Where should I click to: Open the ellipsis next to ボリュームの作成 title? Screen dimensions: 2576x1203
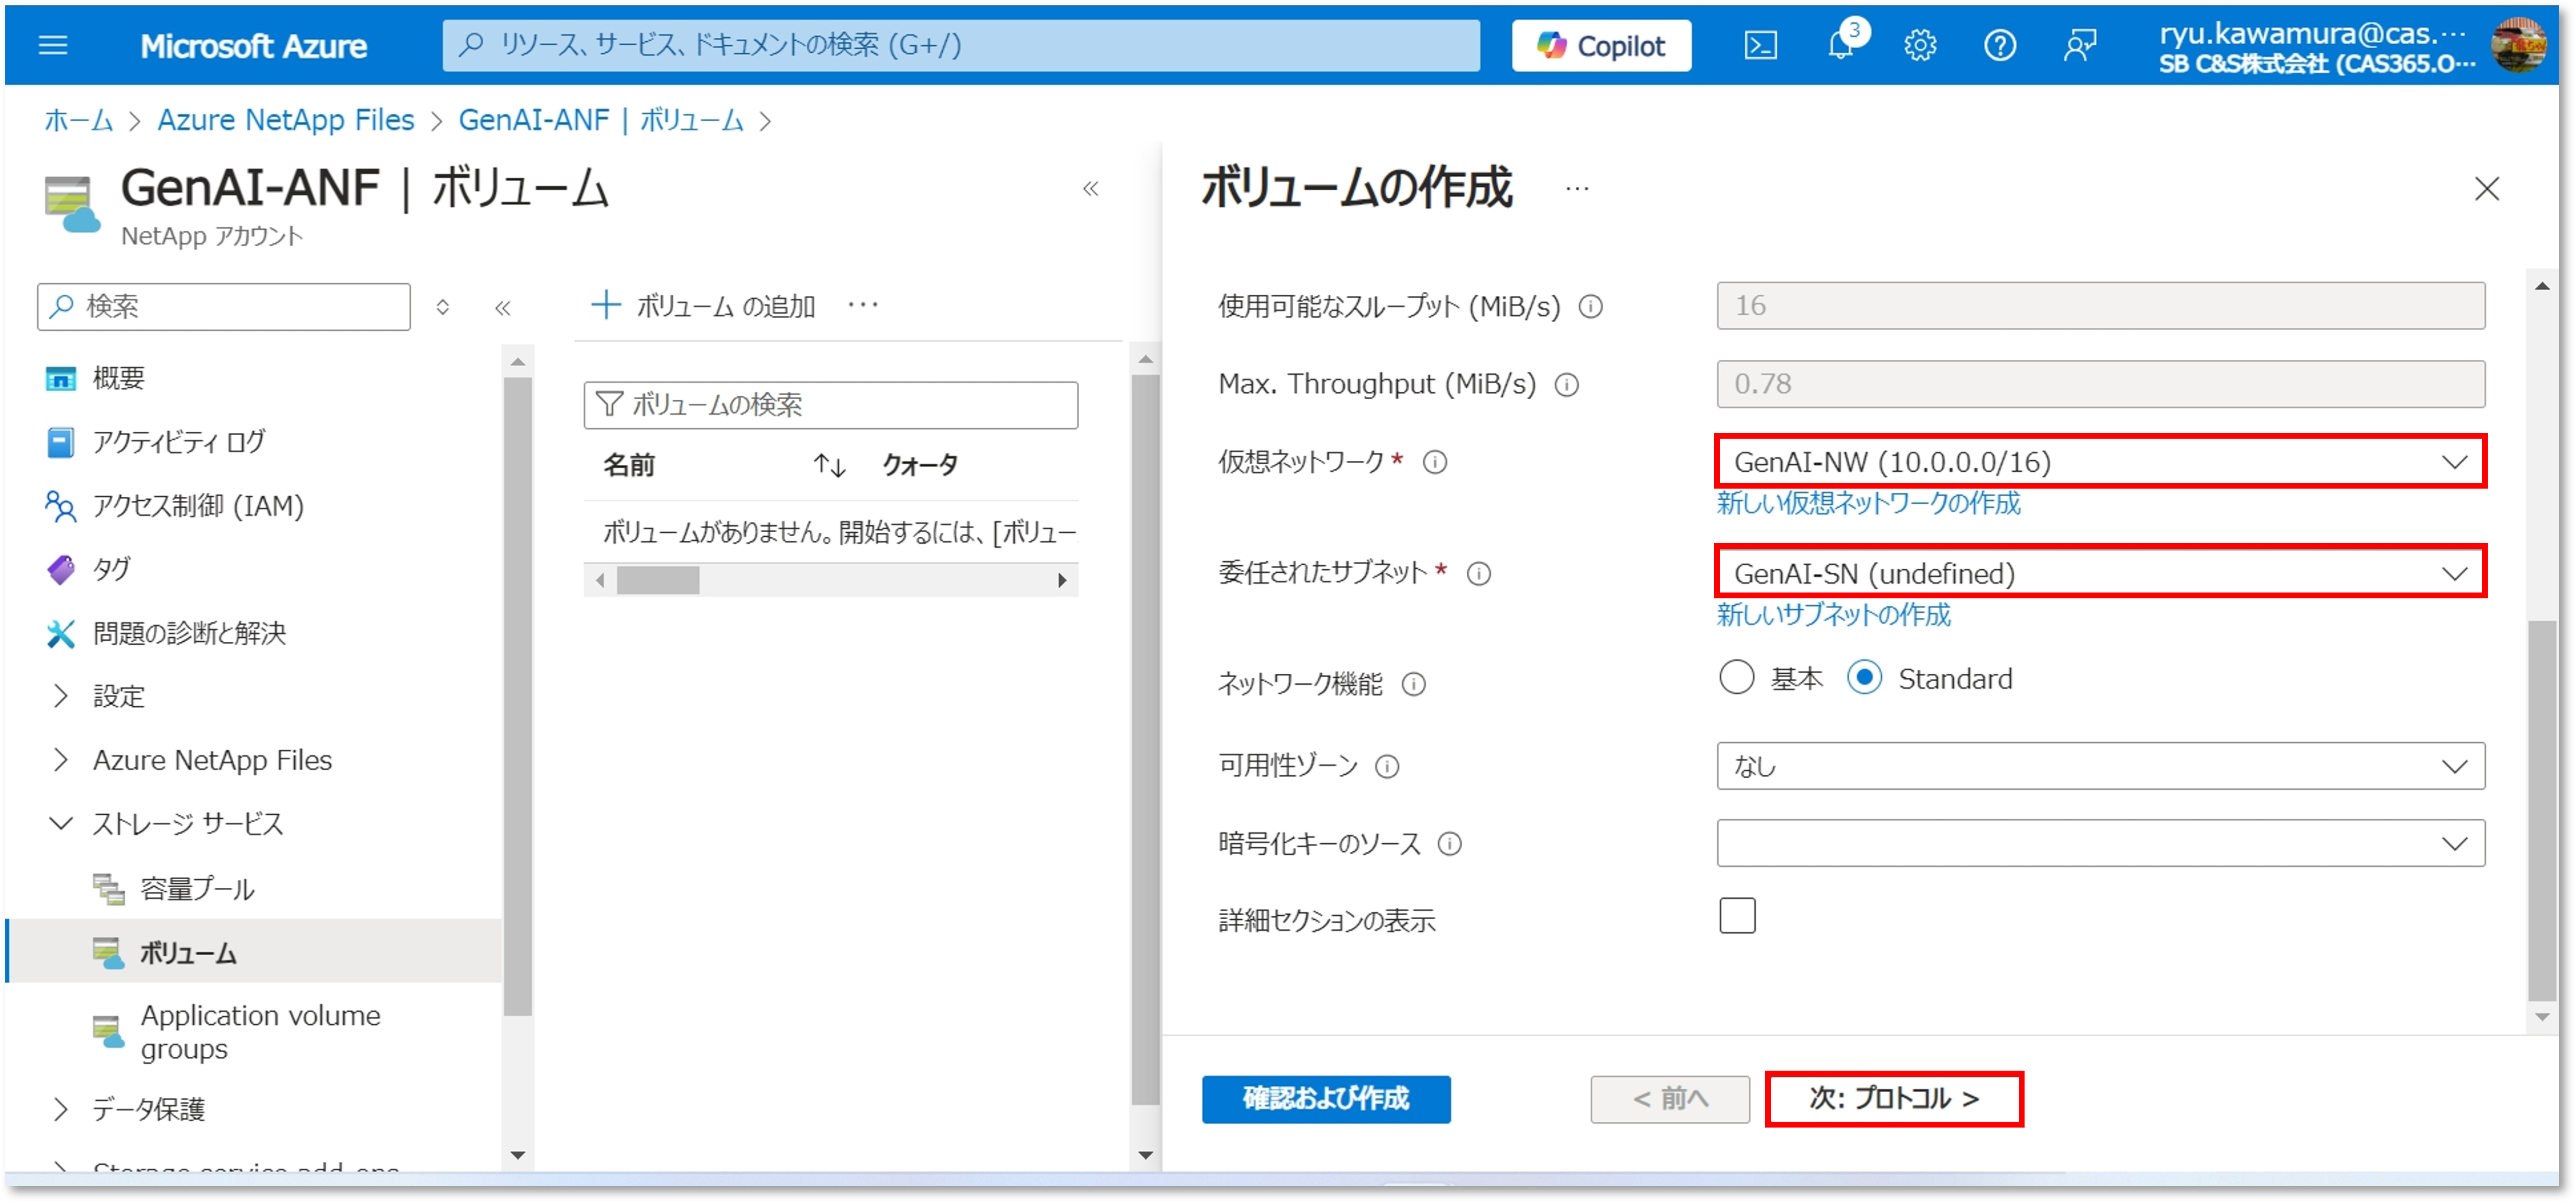click(x=1577, y=189)
